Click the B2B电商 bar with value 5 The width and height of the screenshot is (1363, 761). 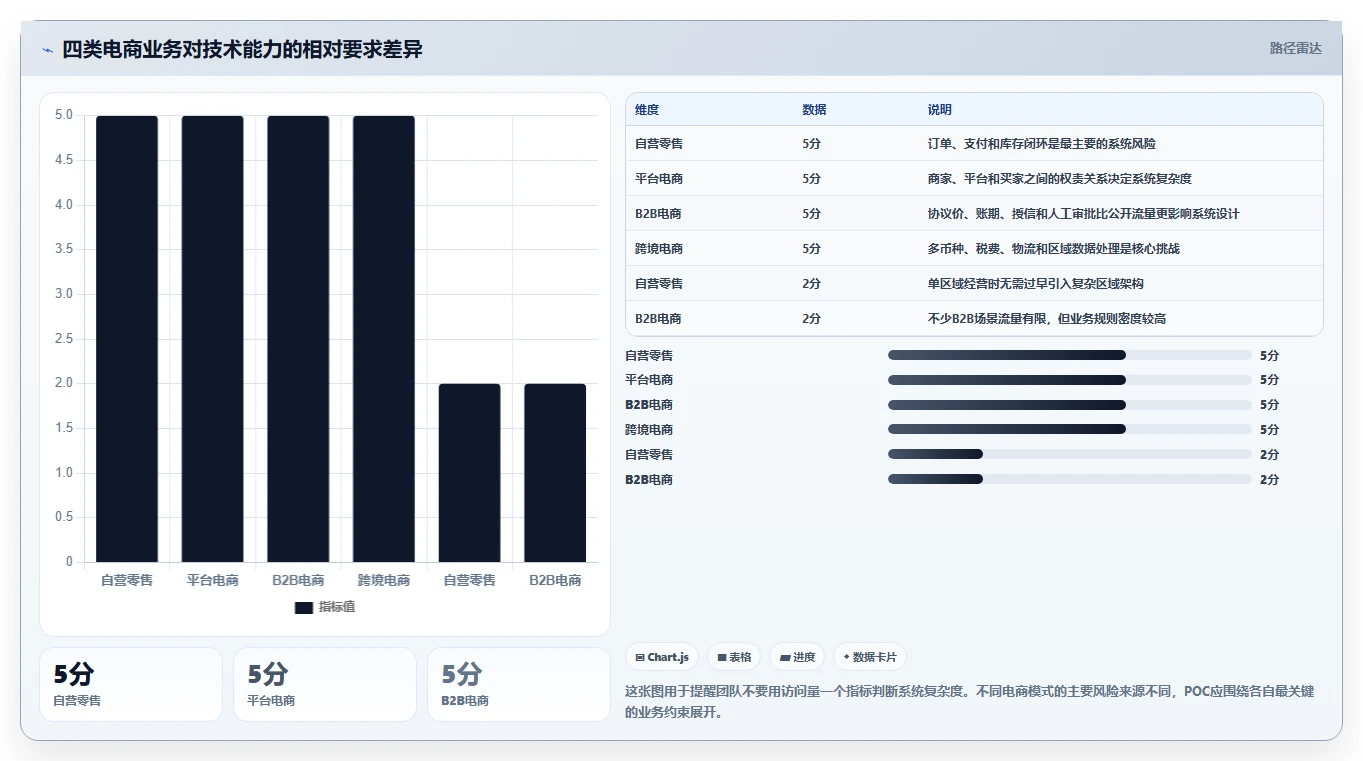tap(298, 339)
